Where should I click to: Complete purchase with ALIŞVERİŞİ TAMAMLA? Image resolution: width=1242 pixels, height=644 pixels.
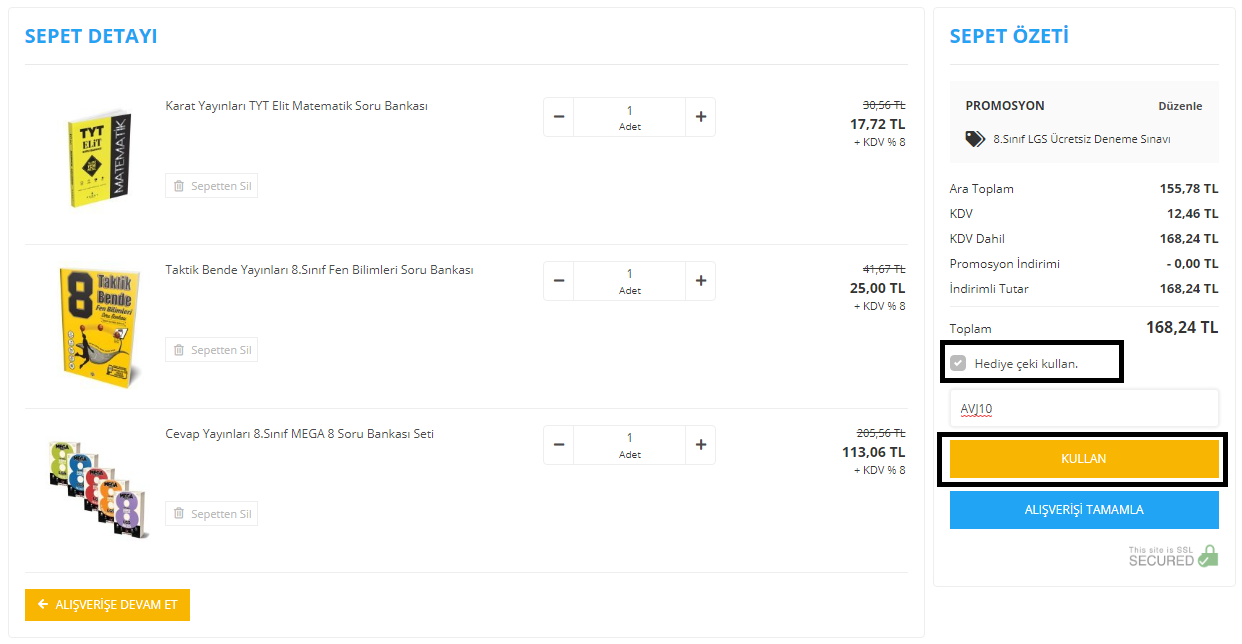(x=1084, y=510)
